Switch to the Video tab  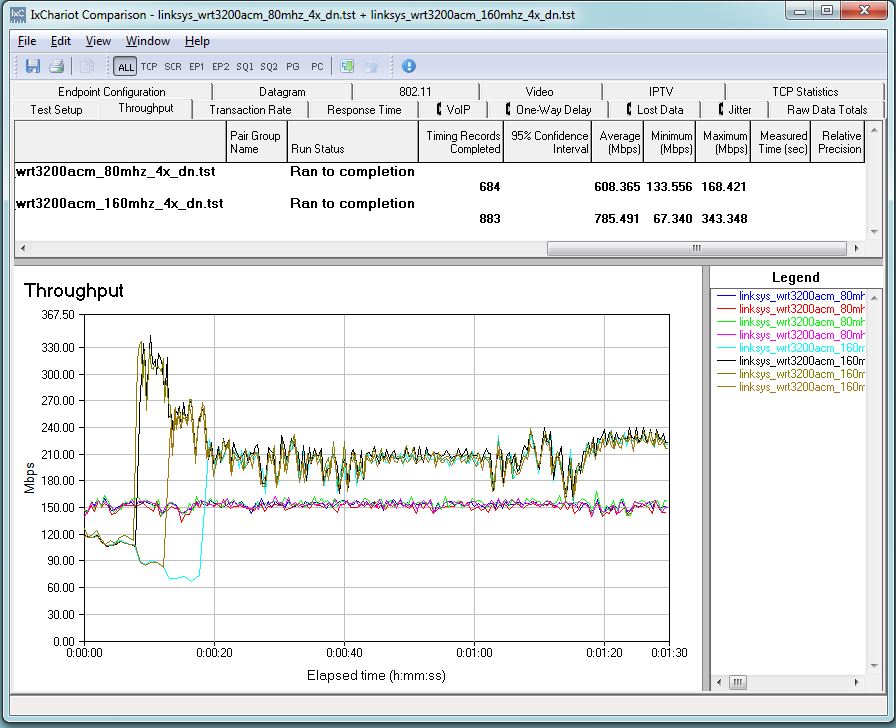click(539, 91)
